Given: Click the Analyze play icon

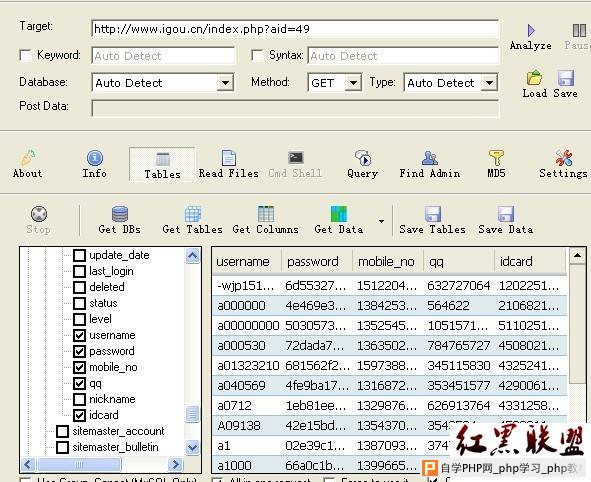Looking at the screenshot, I should (x=531, y=30).
